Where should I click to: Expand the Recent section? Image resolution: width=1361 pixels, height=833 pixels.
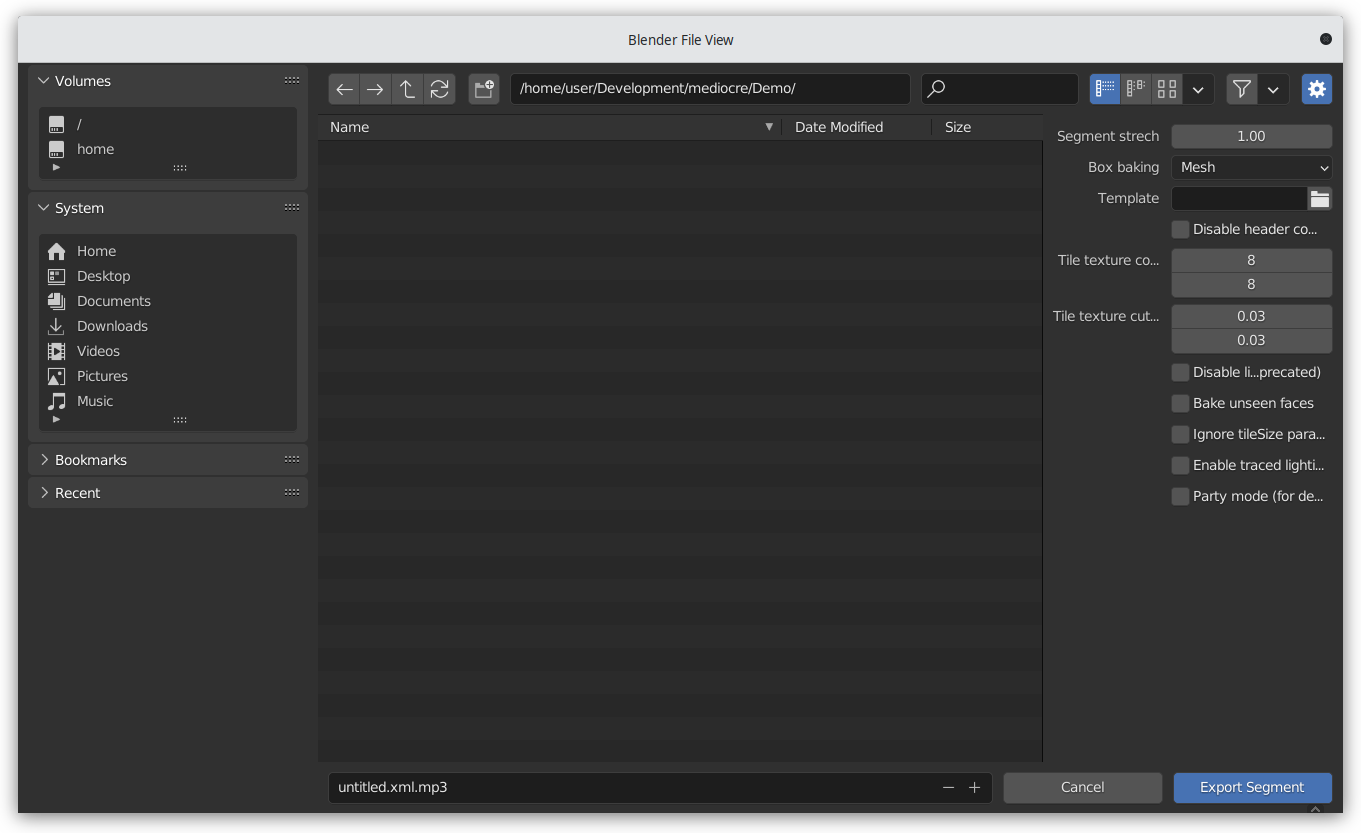point(78,492)
